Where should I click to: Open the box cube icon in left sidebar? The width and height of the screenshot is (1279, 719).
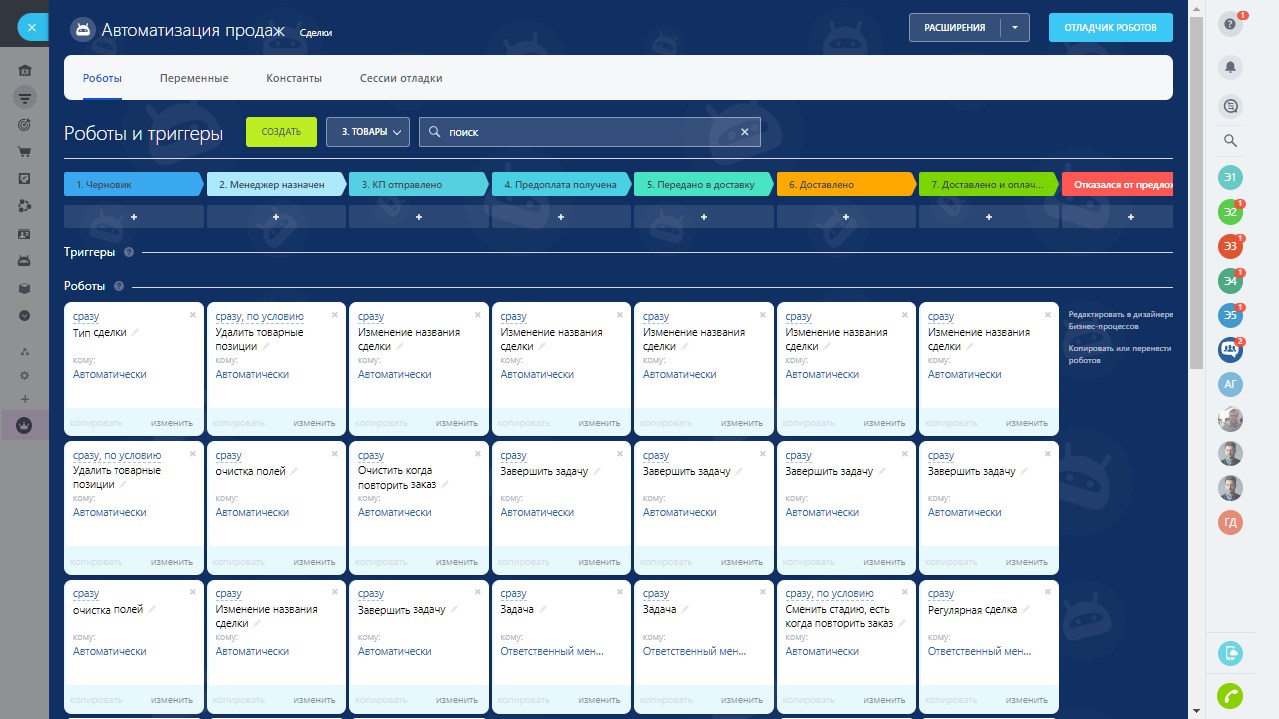click(x=25, y=288)
